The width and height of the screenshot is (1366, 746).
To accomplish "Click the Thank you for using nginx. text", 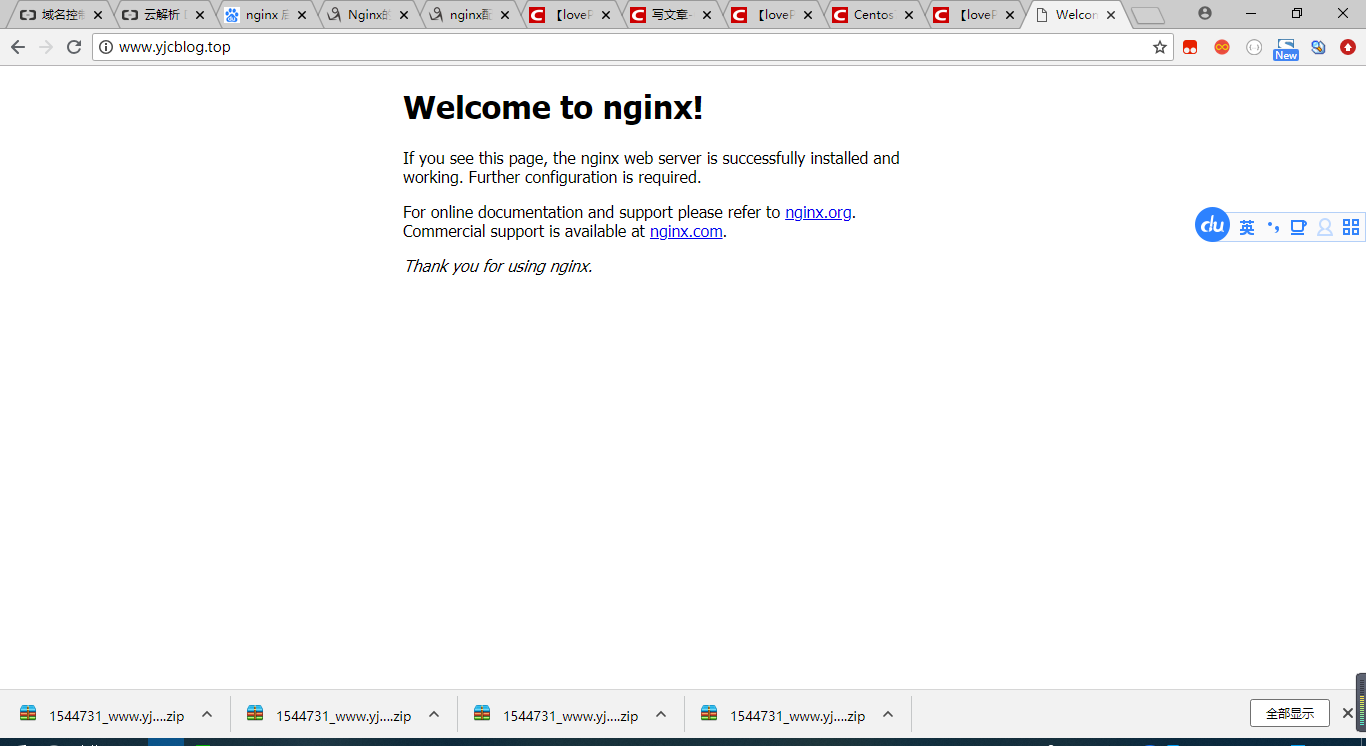I will coord(498,266).
